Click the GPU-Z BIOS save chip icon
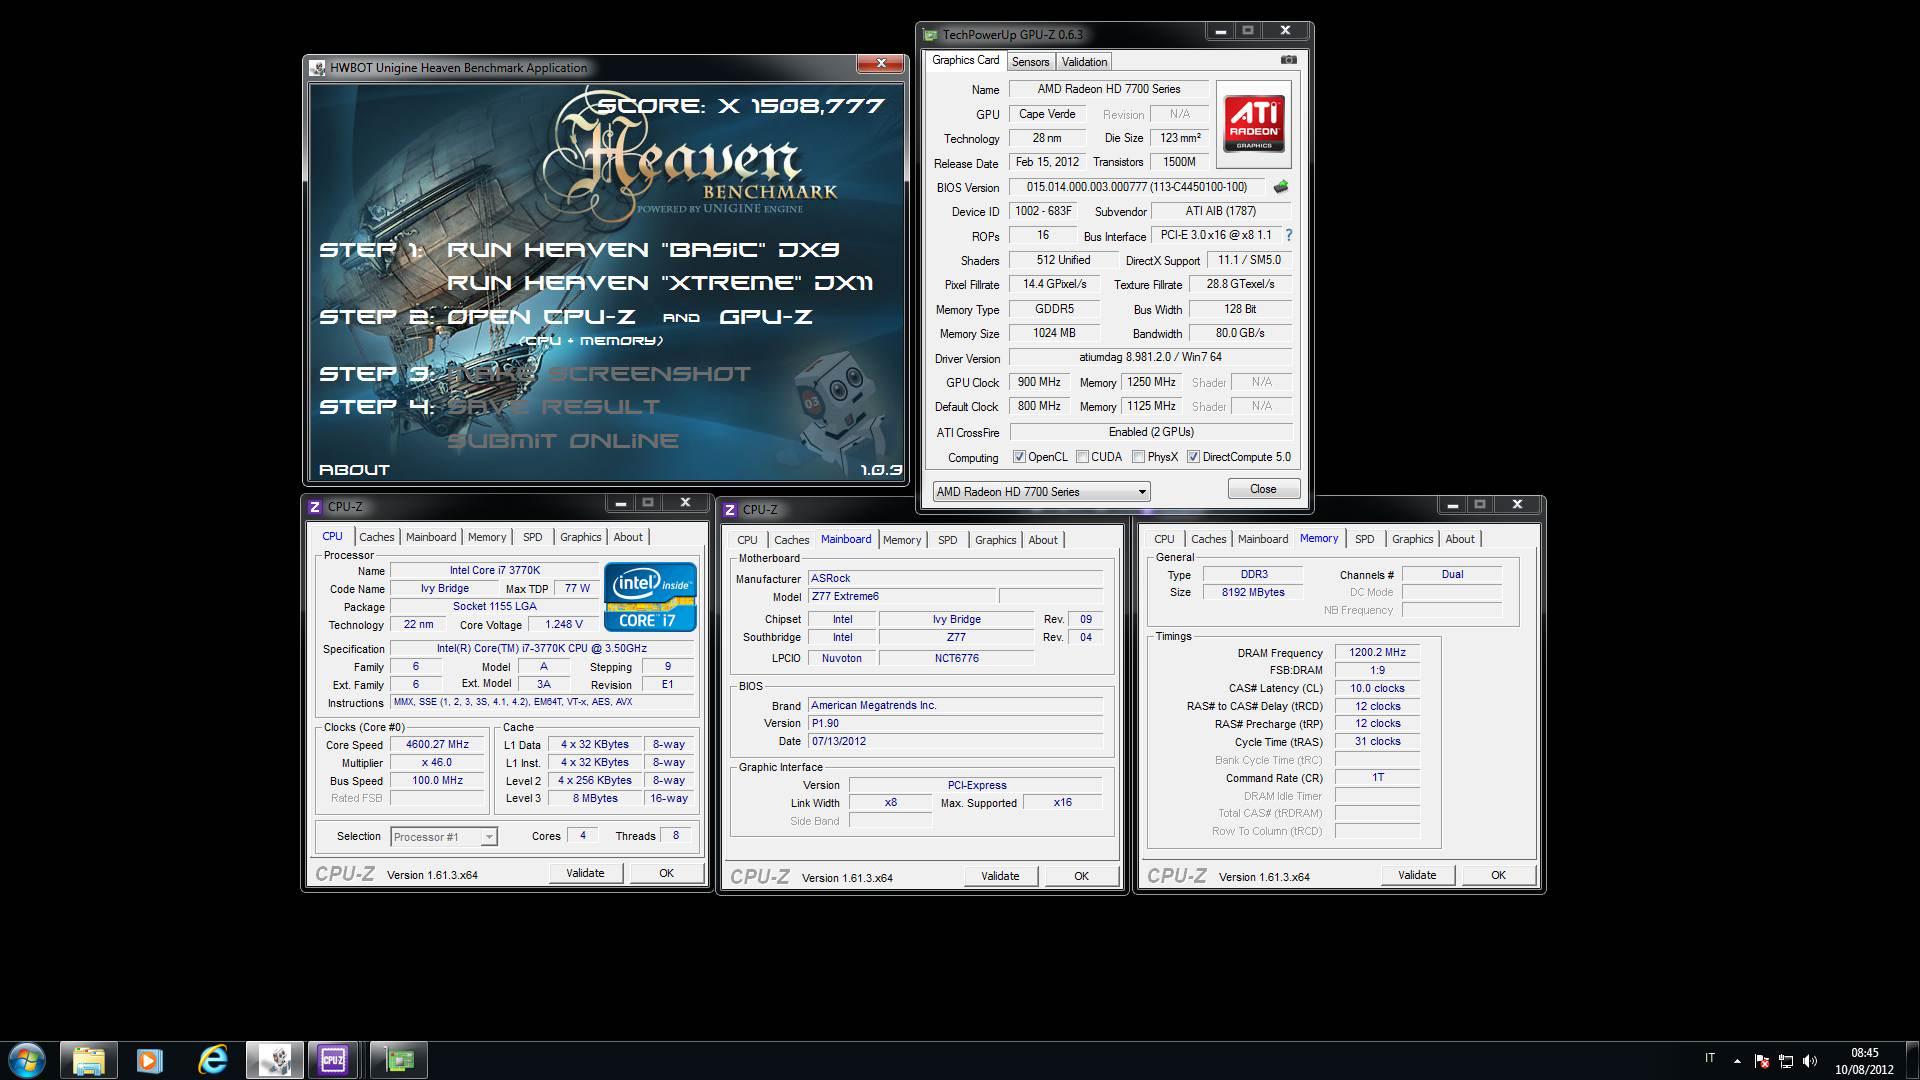 click(1280, 187)
